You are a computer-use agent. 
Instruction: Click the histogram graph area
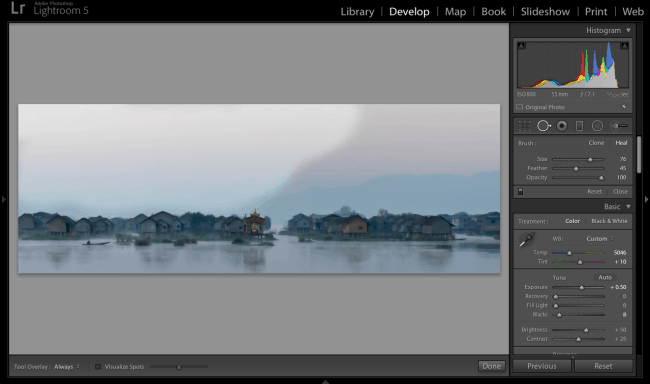(x=573, y=65)
